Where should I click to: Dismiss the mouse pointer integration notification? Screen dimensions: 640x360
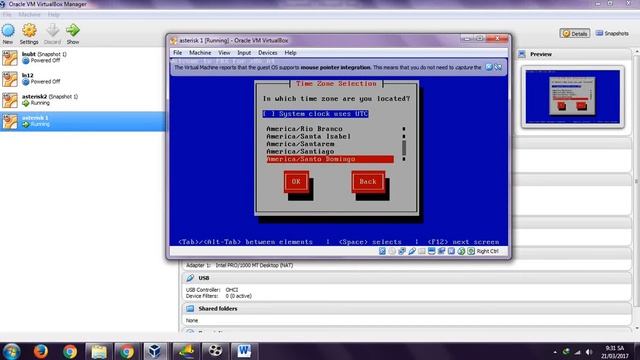pos(489,67)
